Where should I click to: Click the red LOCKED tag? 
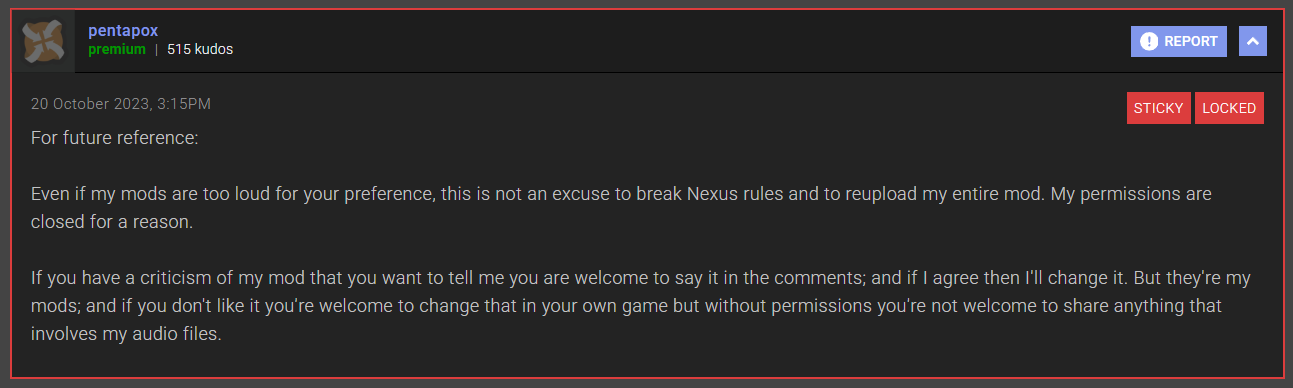[x=1229, y=108]
